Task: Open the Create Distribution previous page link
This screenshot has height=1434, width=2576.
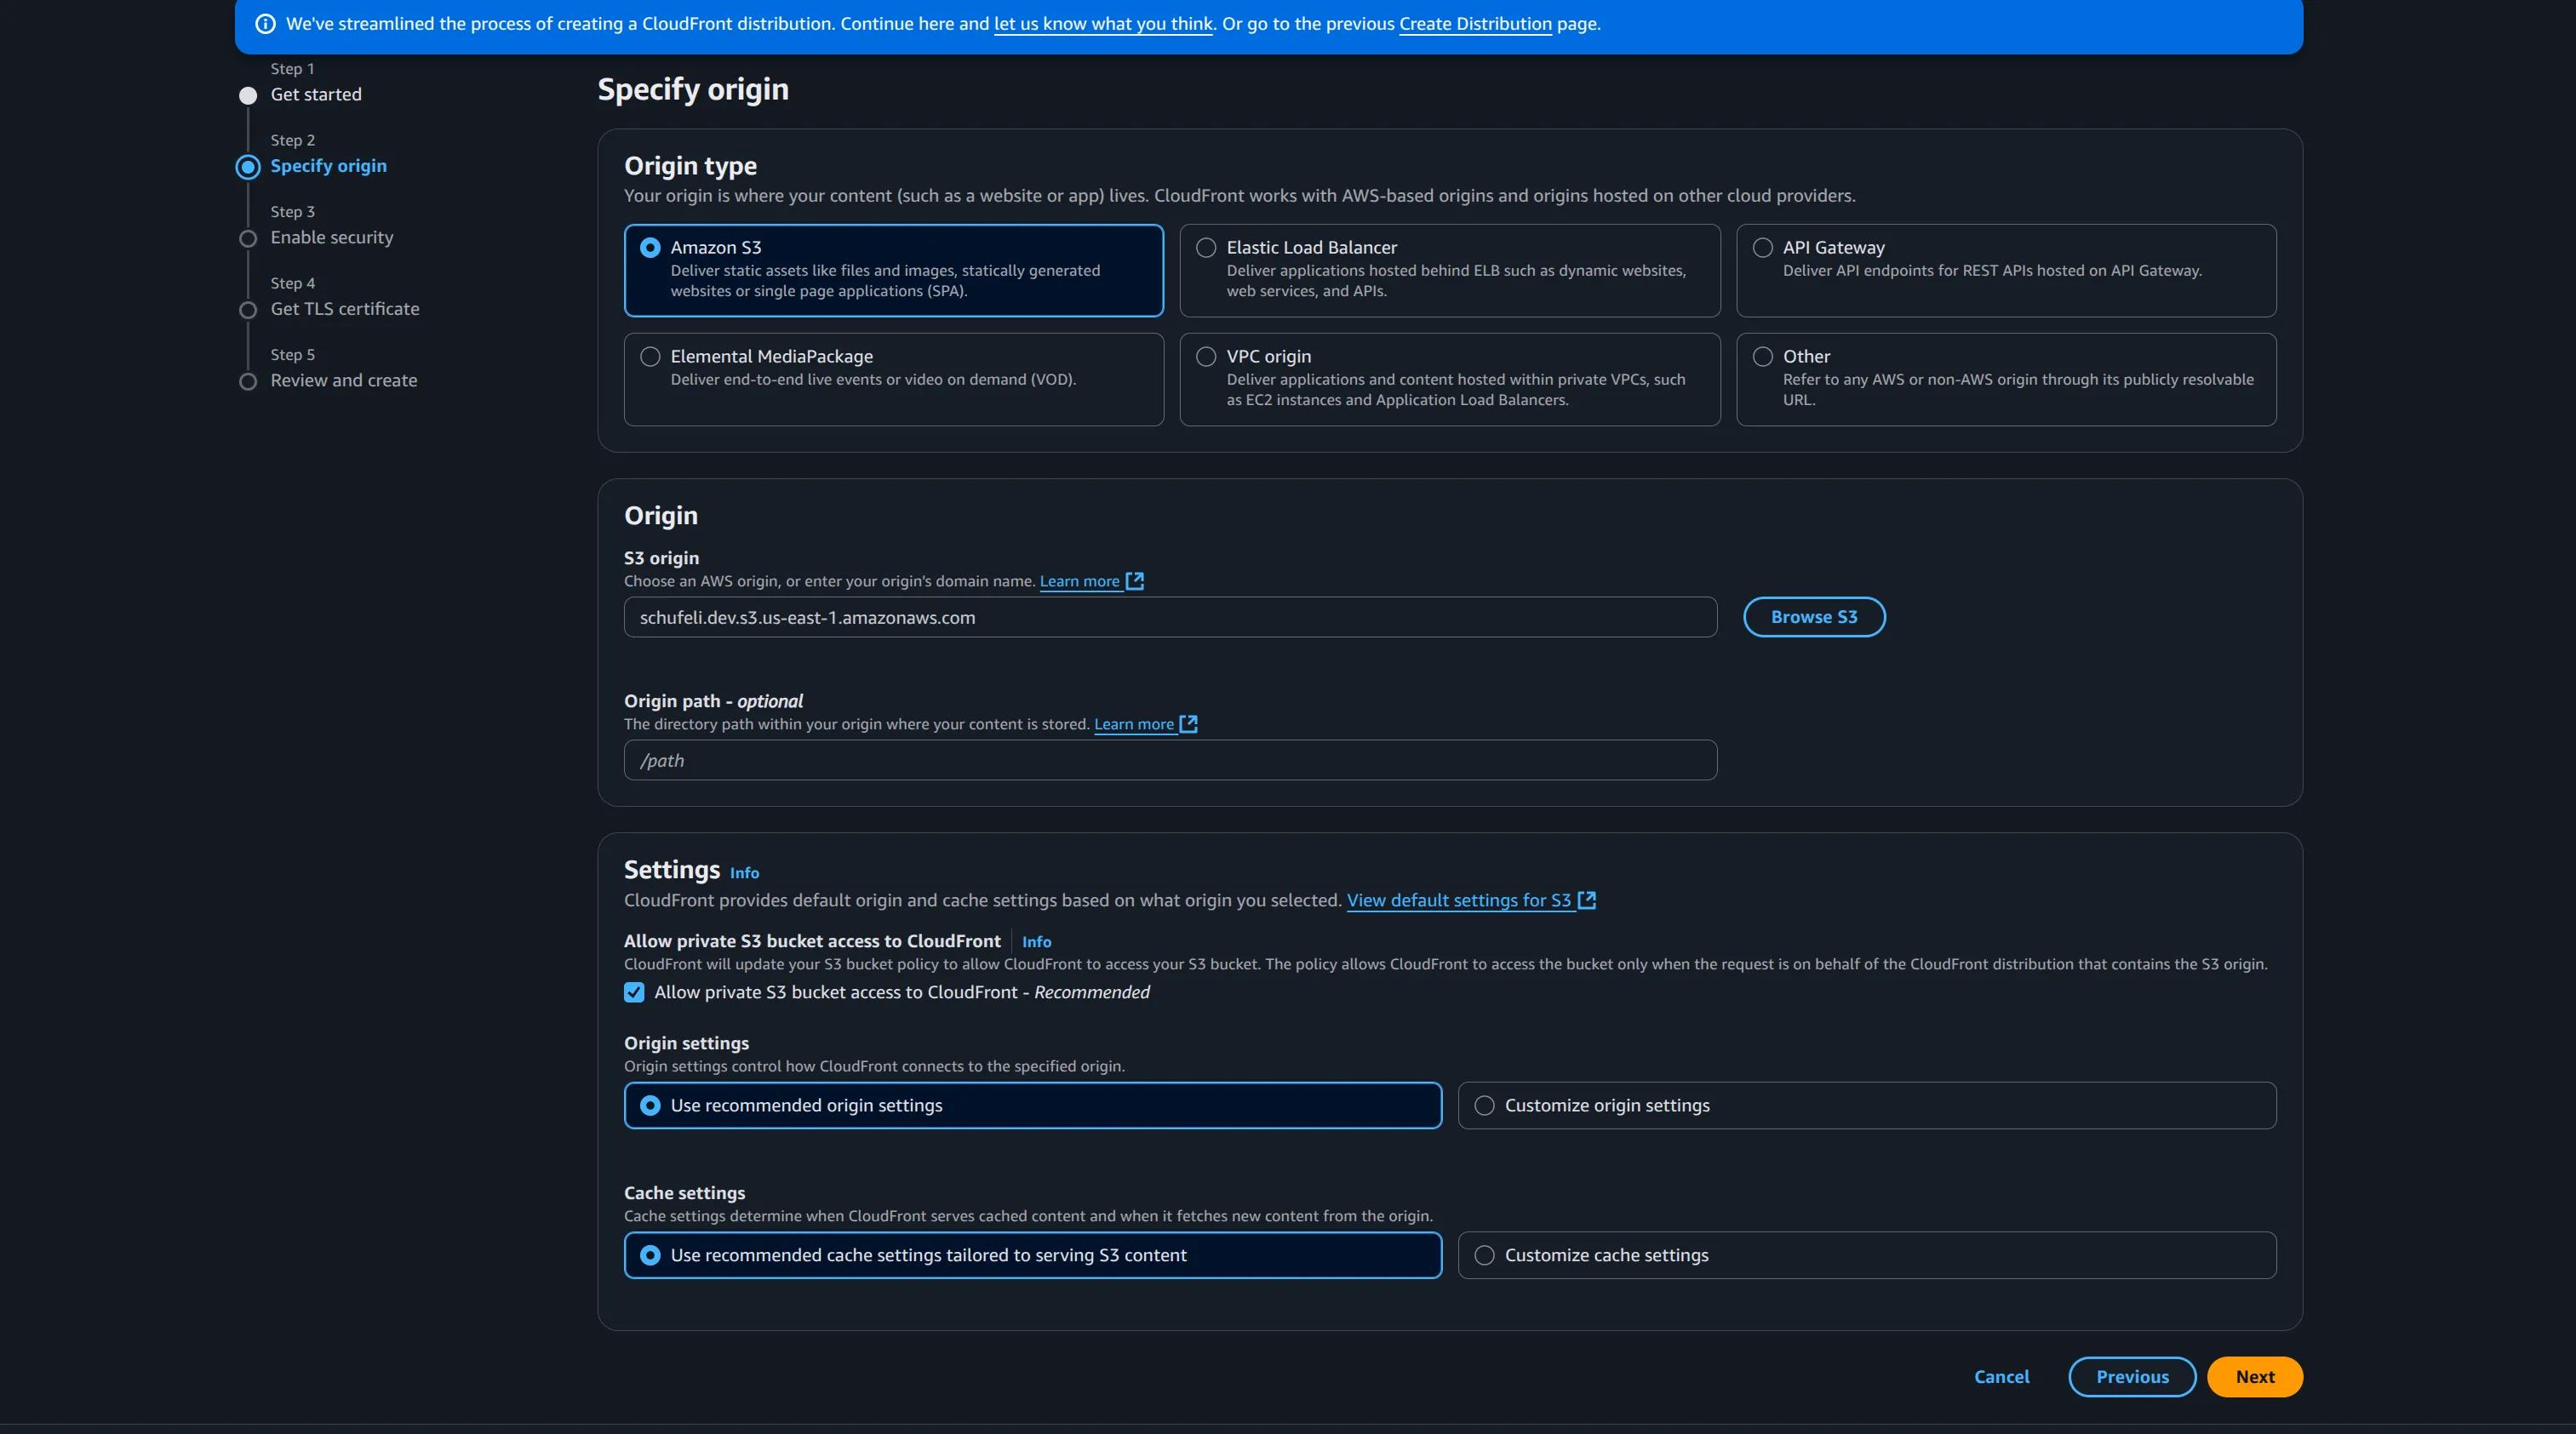Action: [x=1475, y=24]
